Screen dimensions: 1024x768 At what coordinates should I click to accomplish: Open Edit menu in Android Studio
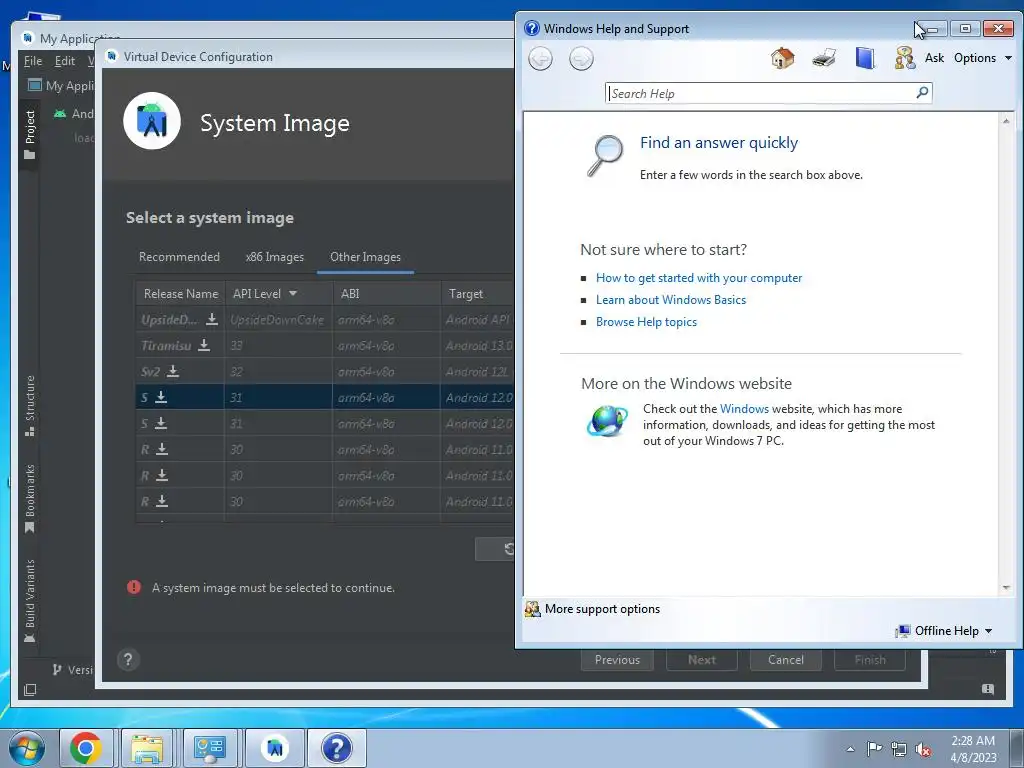click(65, 61)
